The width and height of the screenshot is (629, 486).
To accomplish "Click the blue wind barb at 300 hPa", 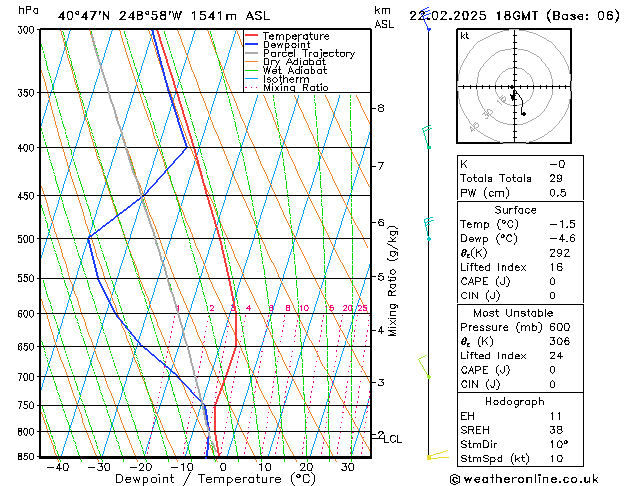I will click(x=426, y=19).
